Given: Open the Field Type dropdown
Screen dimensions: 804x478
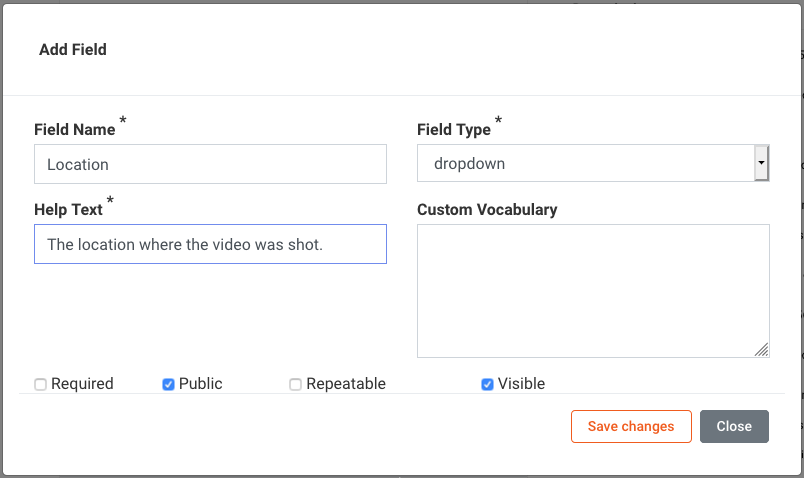Looking at the screenshot, I should (585, 163).
